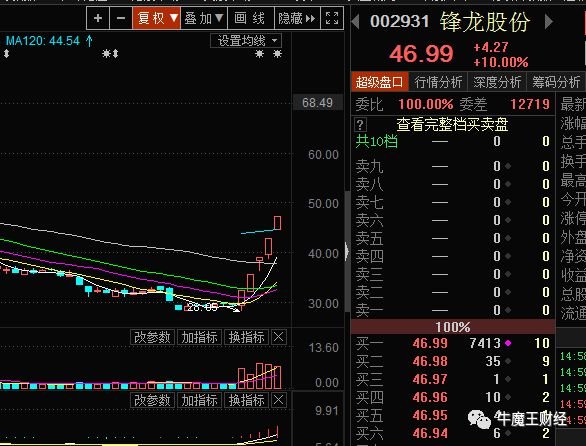Click the MA120: 44.54 label
Viewport: 586px width, 446px height.
(43, 40)
